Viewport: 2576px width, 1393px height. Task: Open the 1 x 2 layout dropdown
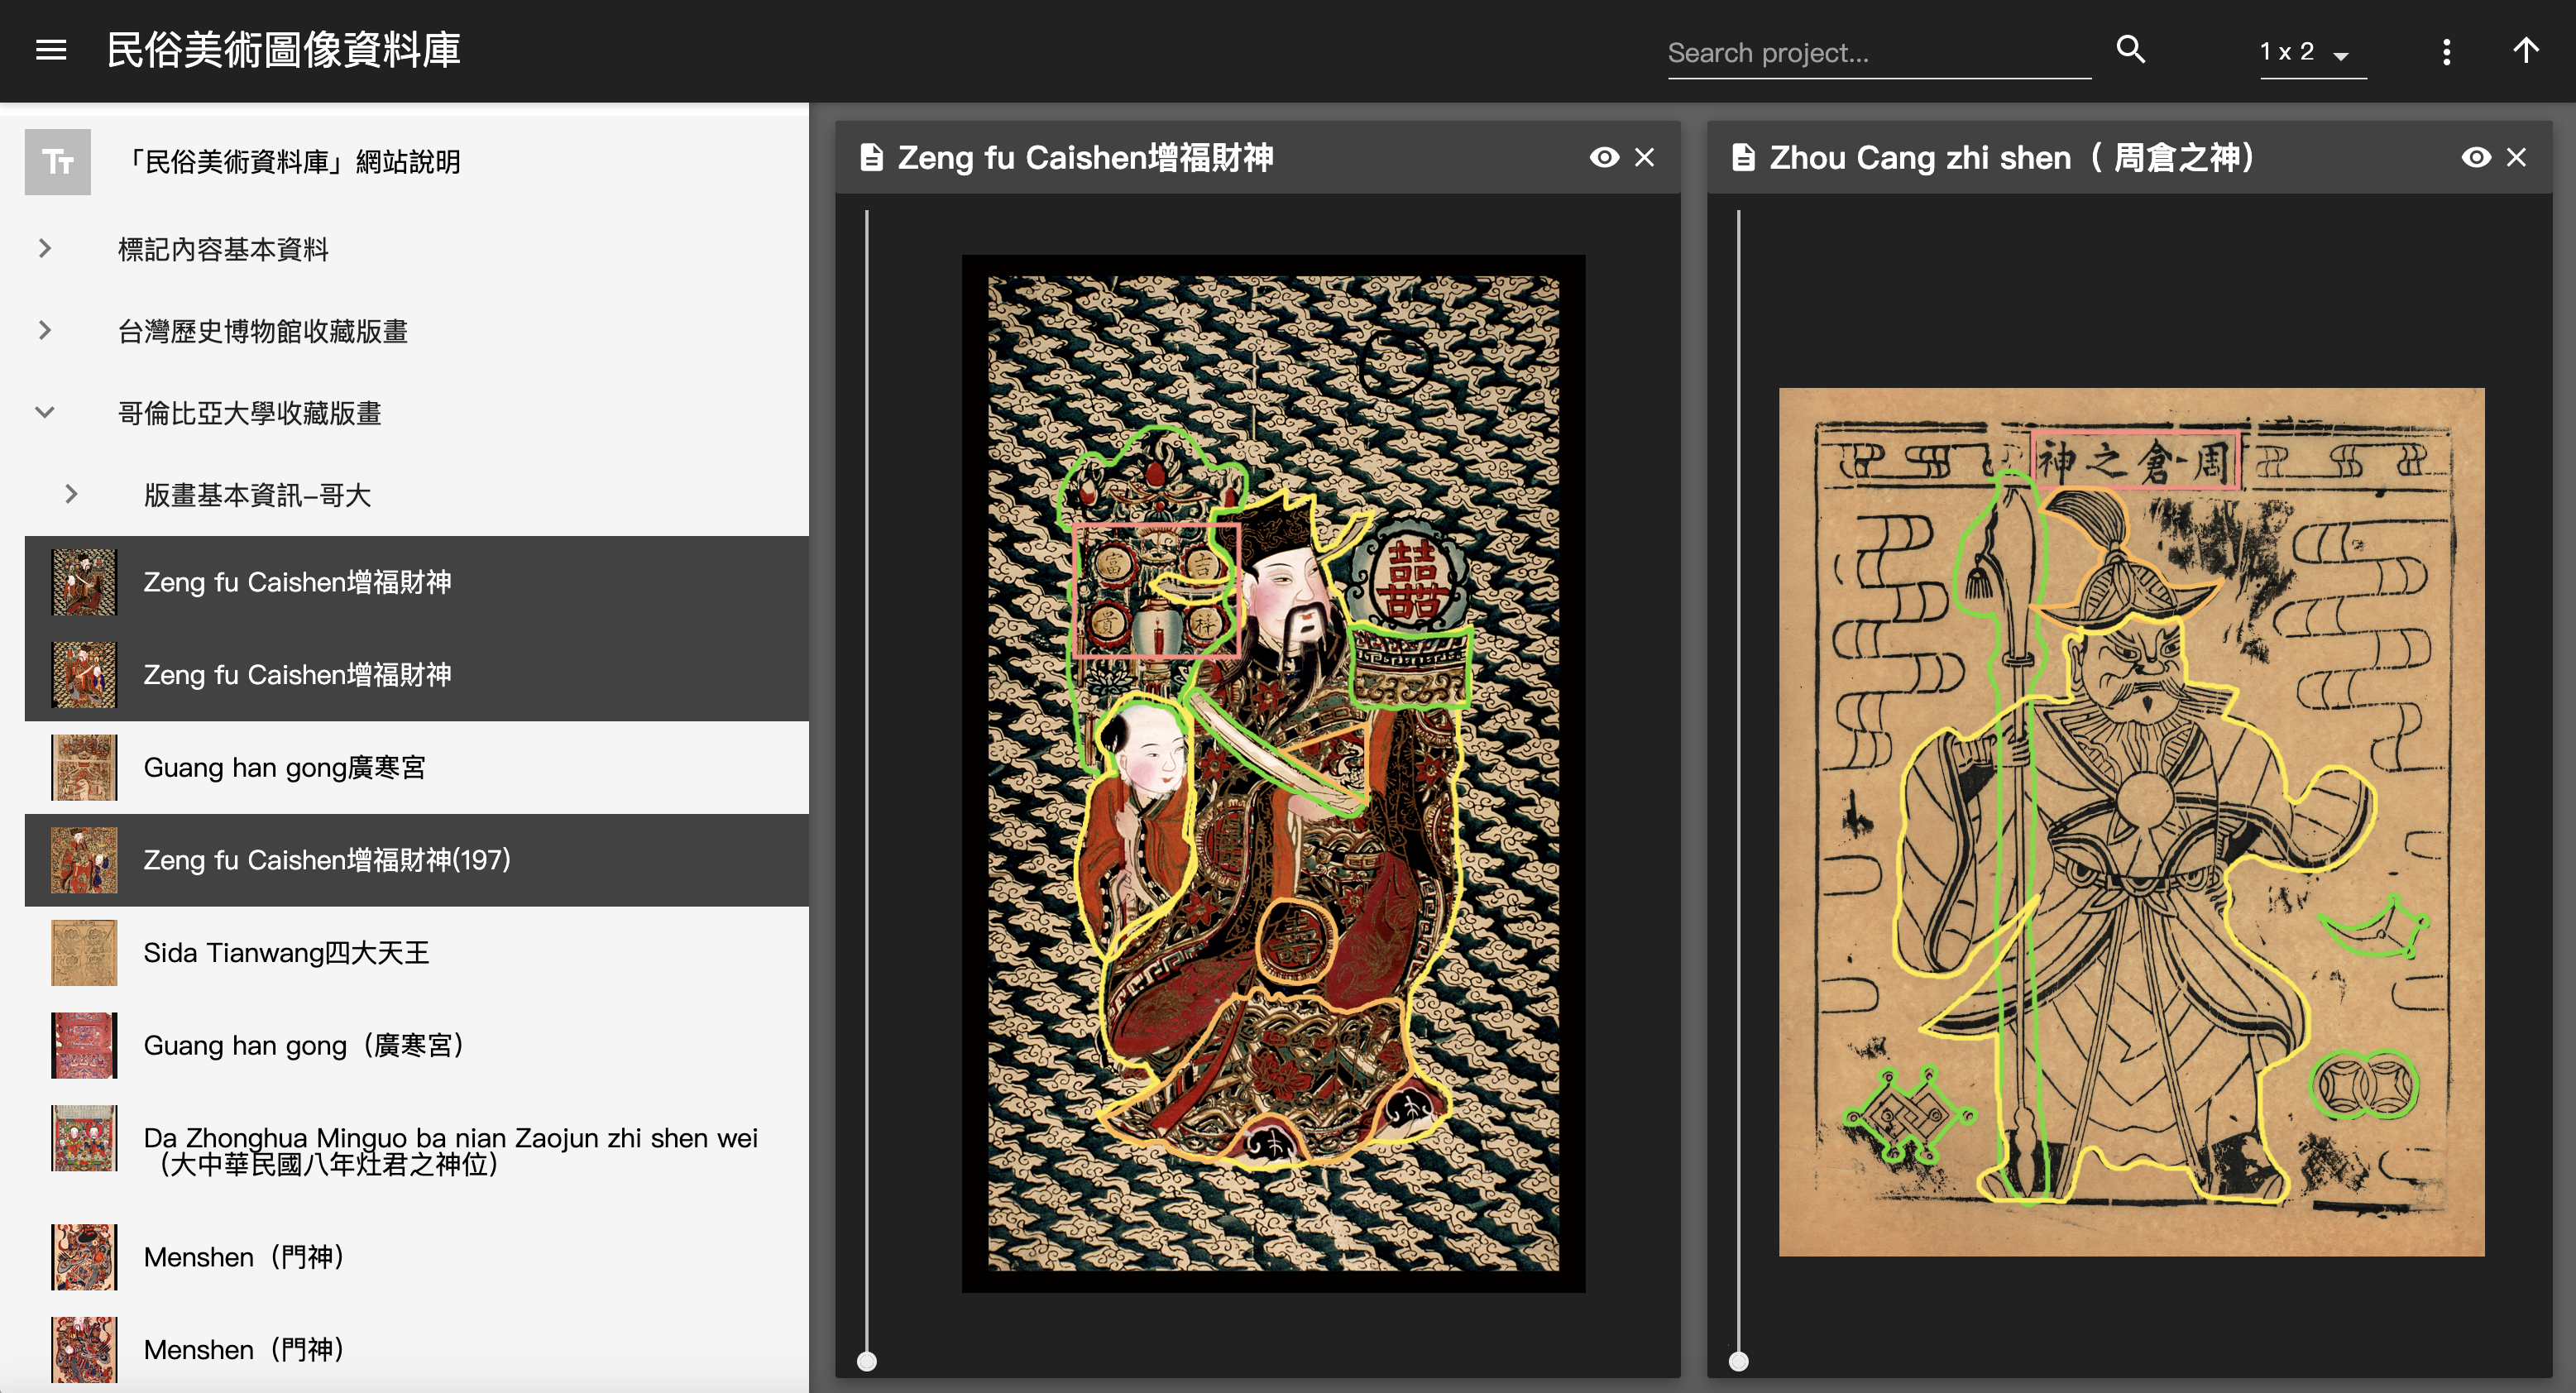point(2312,52)
